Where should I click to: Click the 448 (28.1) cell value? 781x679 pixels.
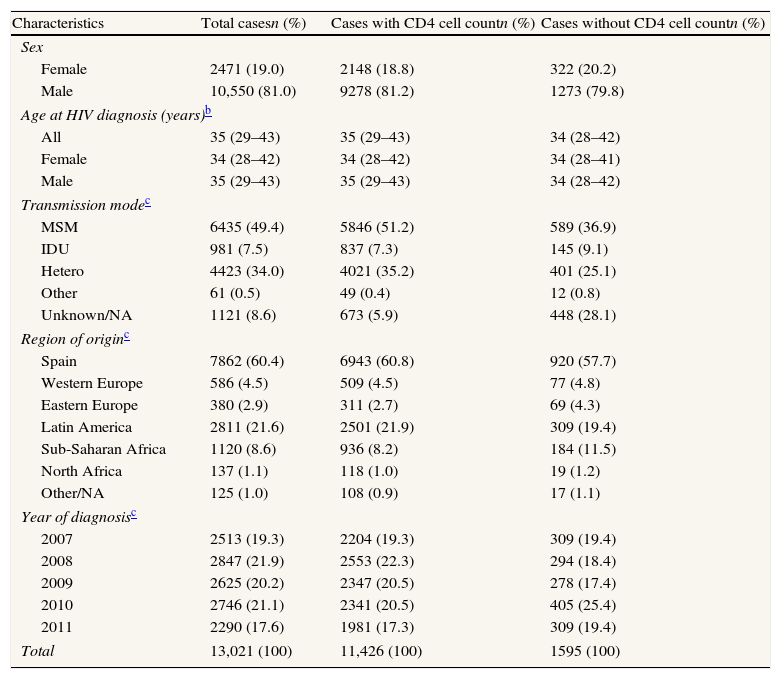582,316
